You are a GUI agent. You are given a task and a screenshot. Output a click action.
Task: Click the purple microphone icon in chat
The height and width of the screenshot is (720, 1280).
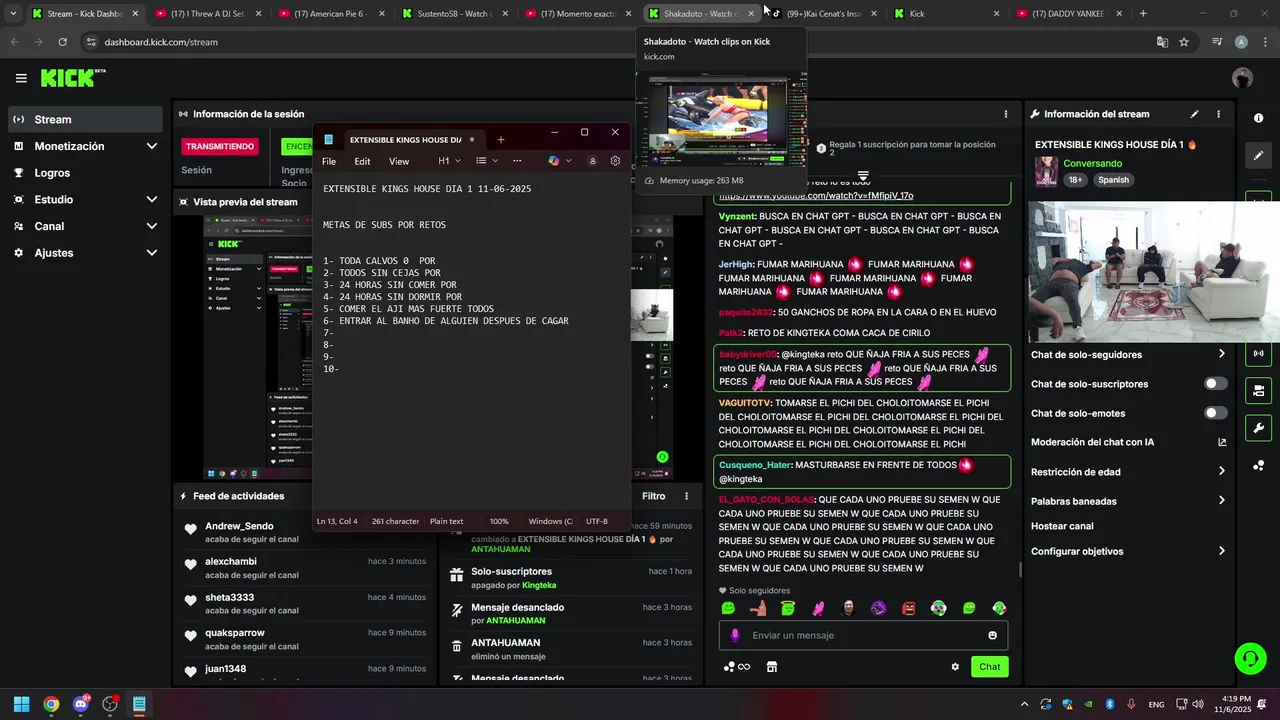(735, 635)
